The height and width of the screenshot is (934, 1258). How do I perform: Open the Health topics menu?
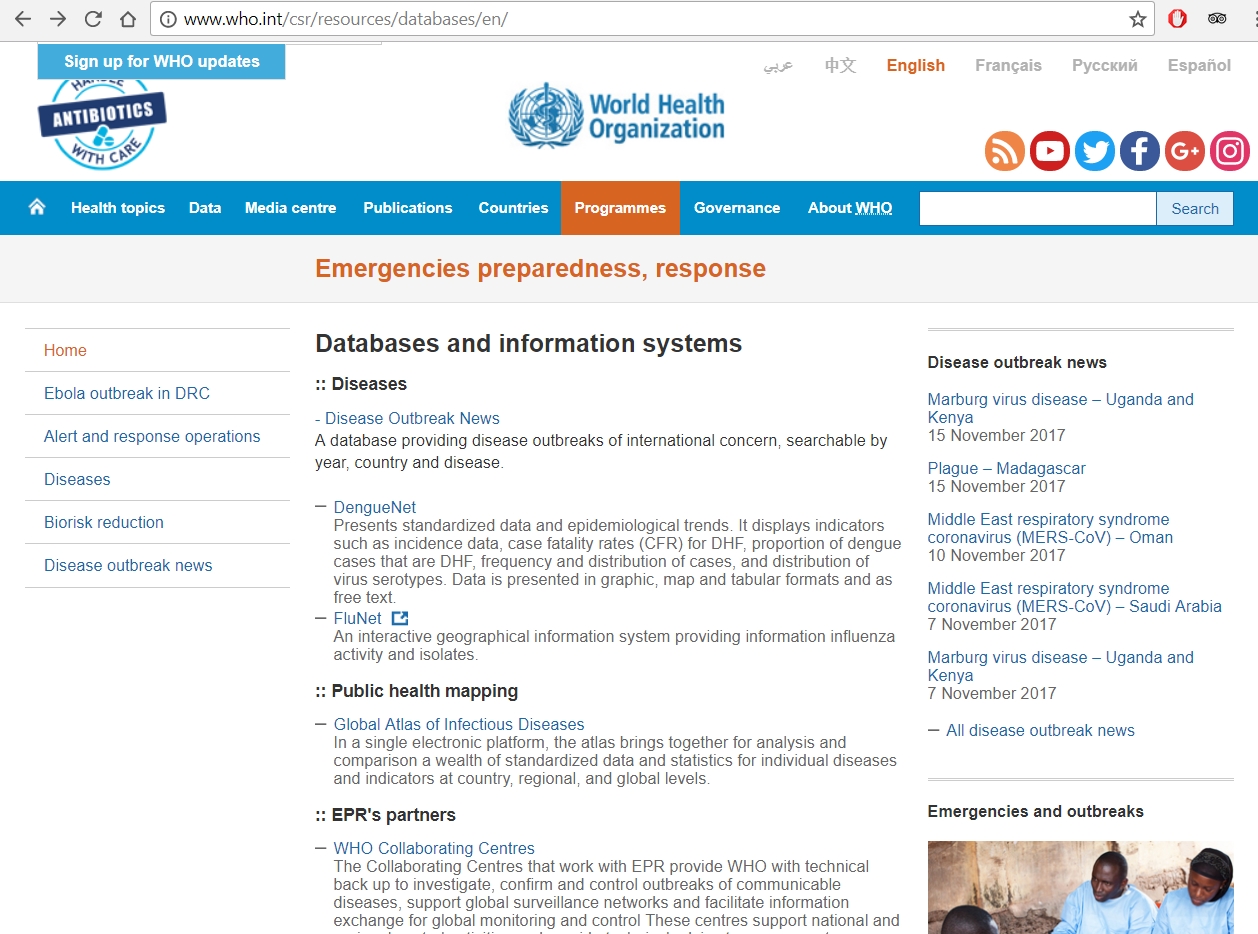118,208
